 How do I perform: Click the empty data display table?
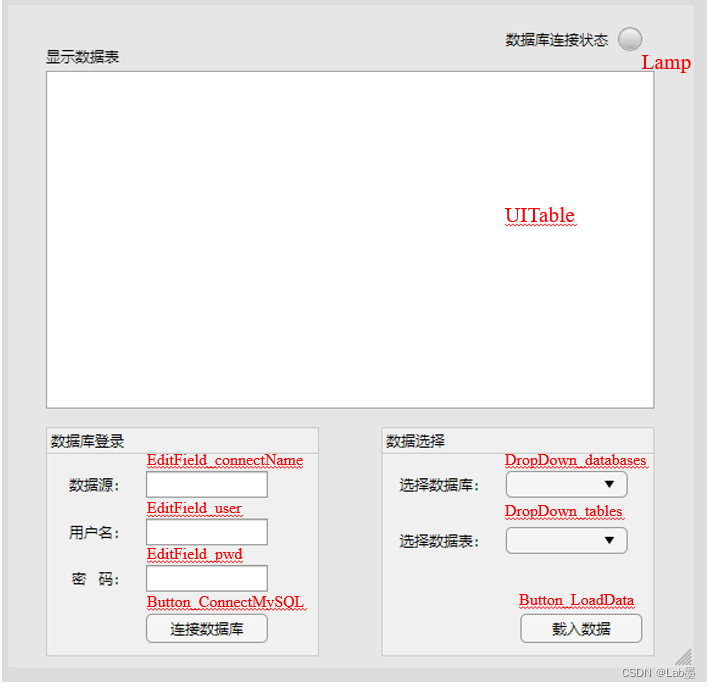(x=350, y=239)
